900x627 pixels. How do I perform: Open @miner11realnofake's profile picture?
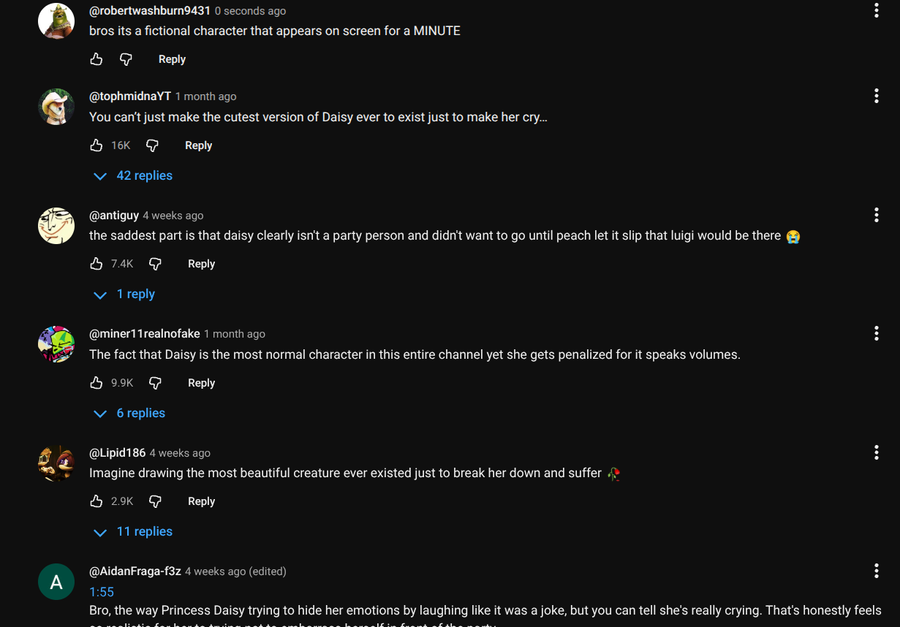pos(56,344)
